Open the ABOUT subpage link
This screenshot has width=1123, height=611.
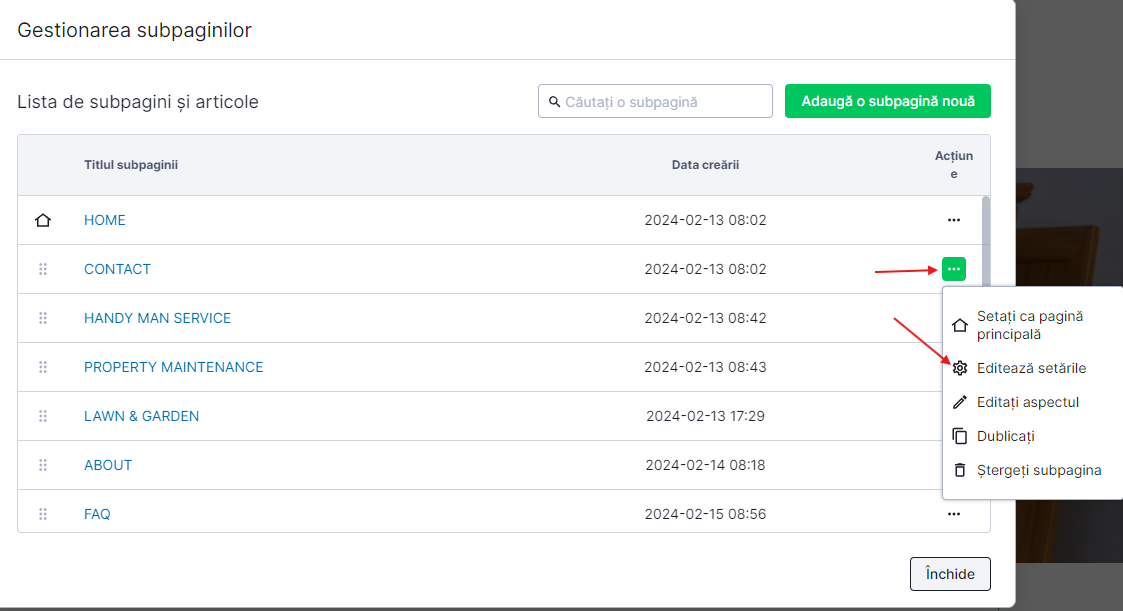108,465
